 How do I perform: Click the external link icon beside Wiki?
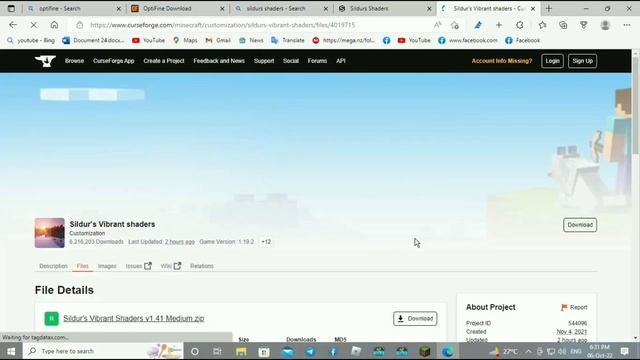pos(177,266)
